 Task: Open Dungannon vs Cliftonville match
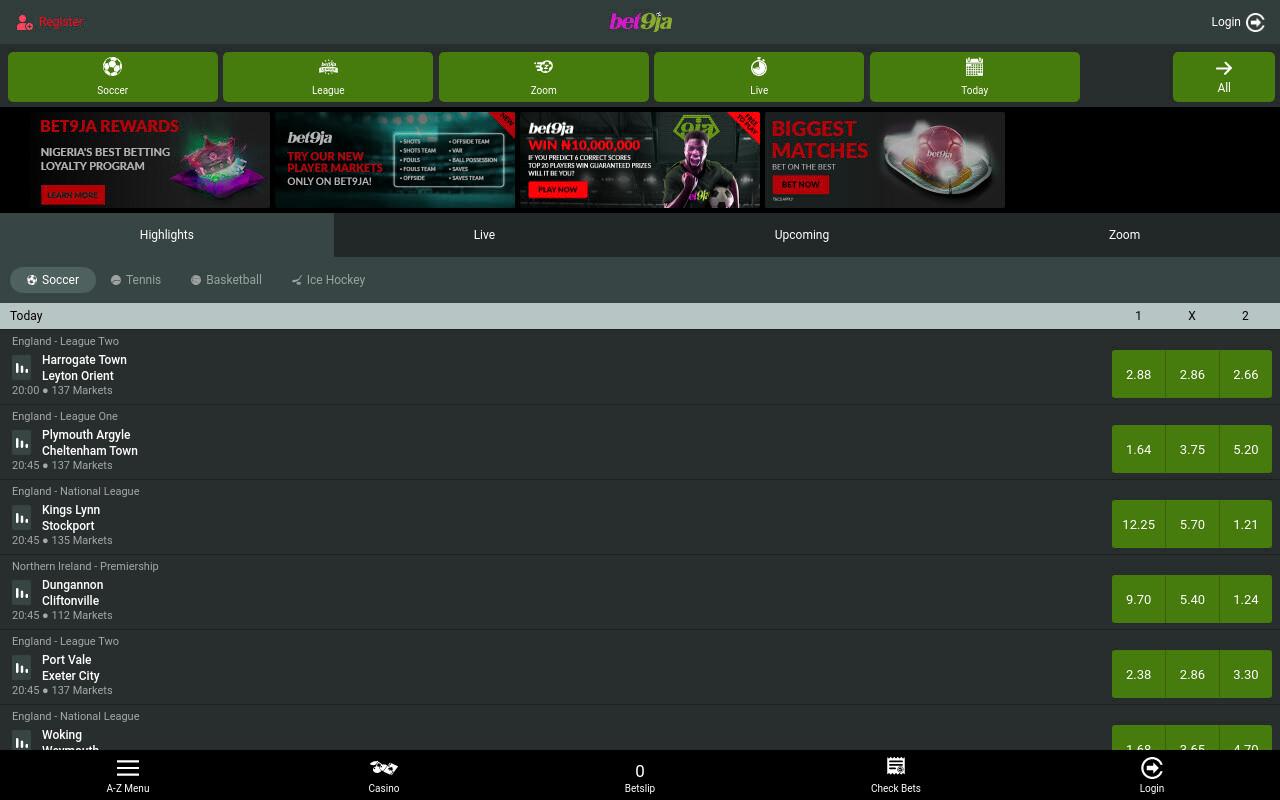72,593
